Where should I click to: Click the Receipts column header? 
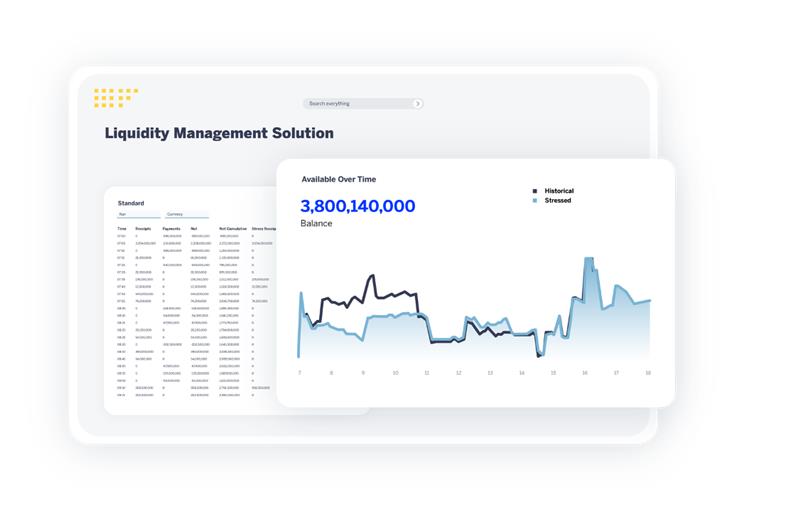[143, 229]
